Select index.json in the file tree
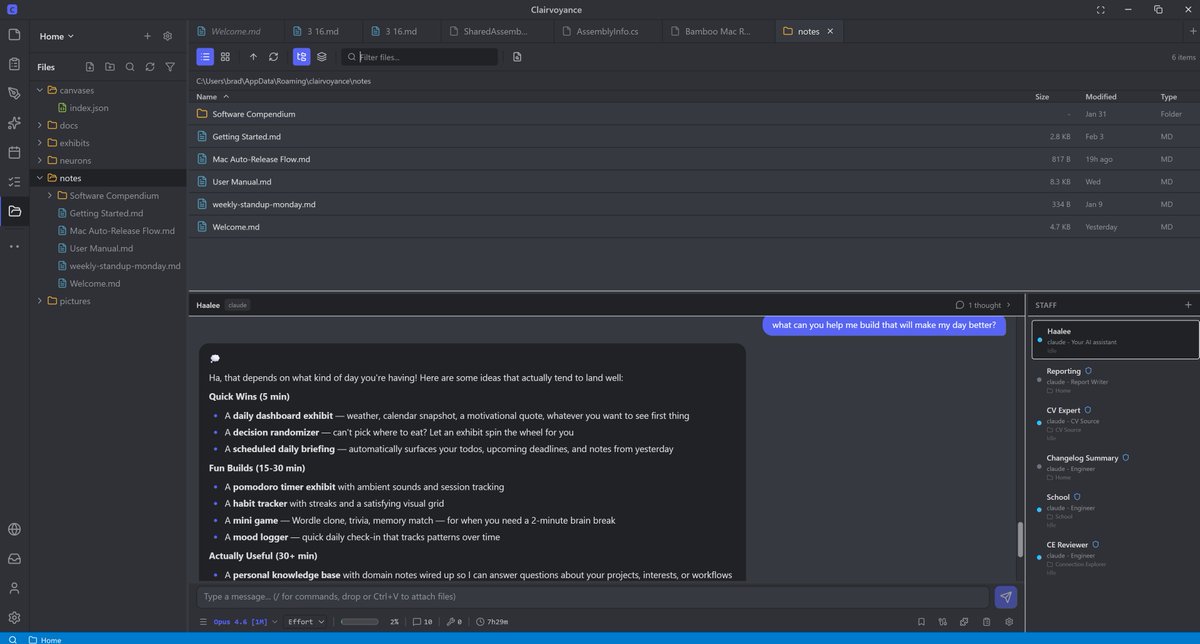 point(89,108)
